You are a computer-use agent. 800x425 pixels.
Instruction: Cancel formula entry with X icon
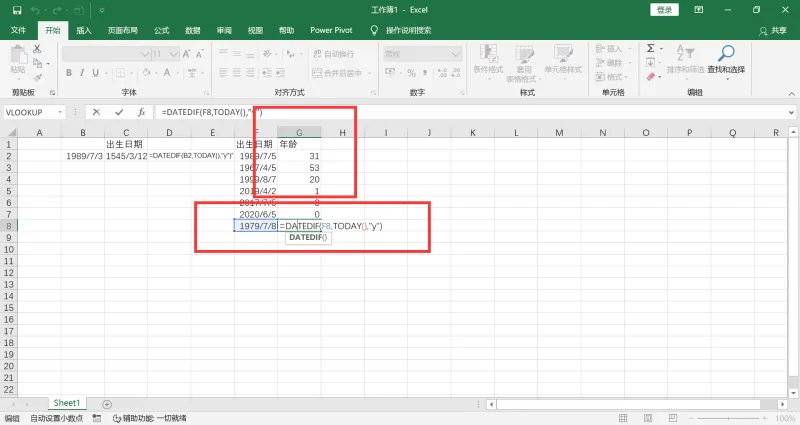(96, 112)
